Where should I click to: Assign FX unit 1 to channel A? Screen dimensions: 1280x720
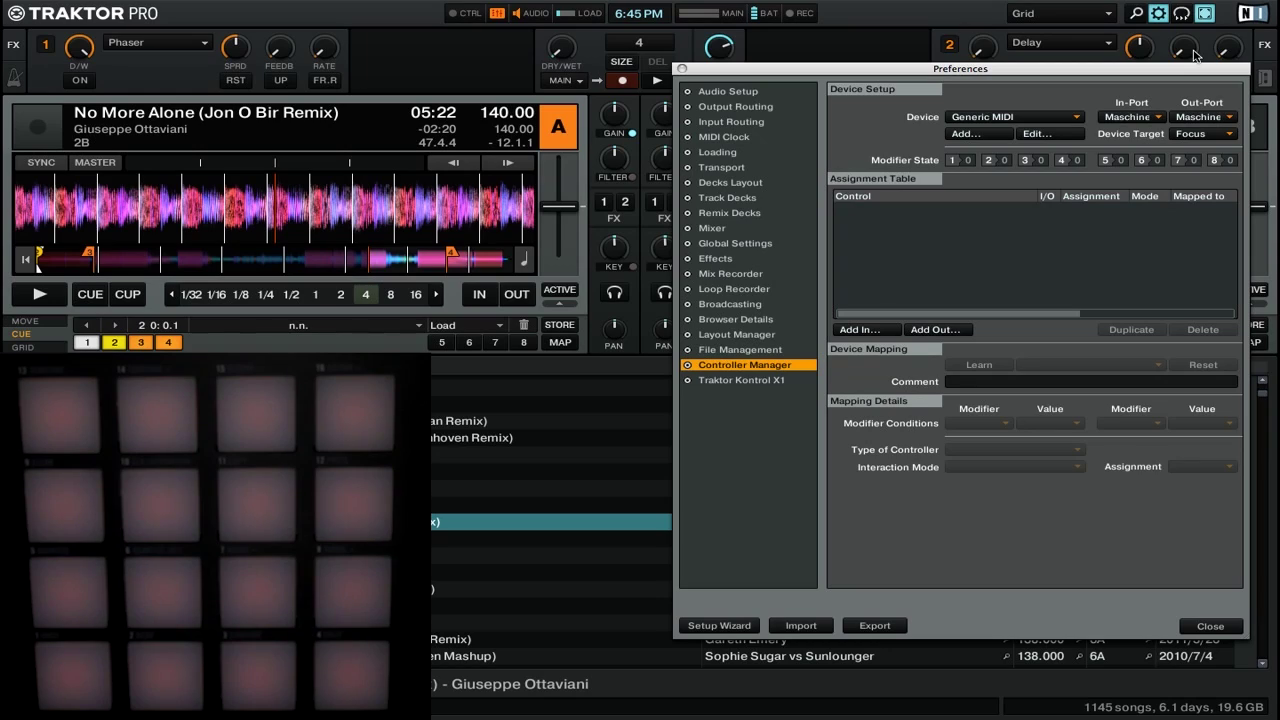pos(603,202)
